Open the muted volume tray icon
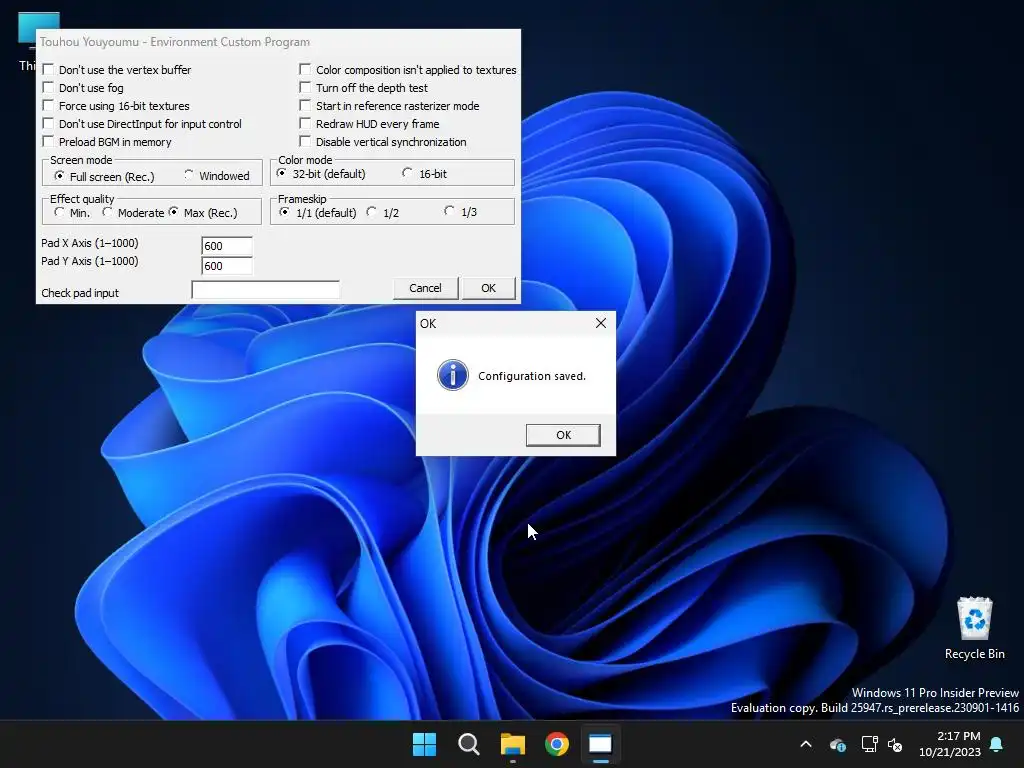 click(895, 744)
